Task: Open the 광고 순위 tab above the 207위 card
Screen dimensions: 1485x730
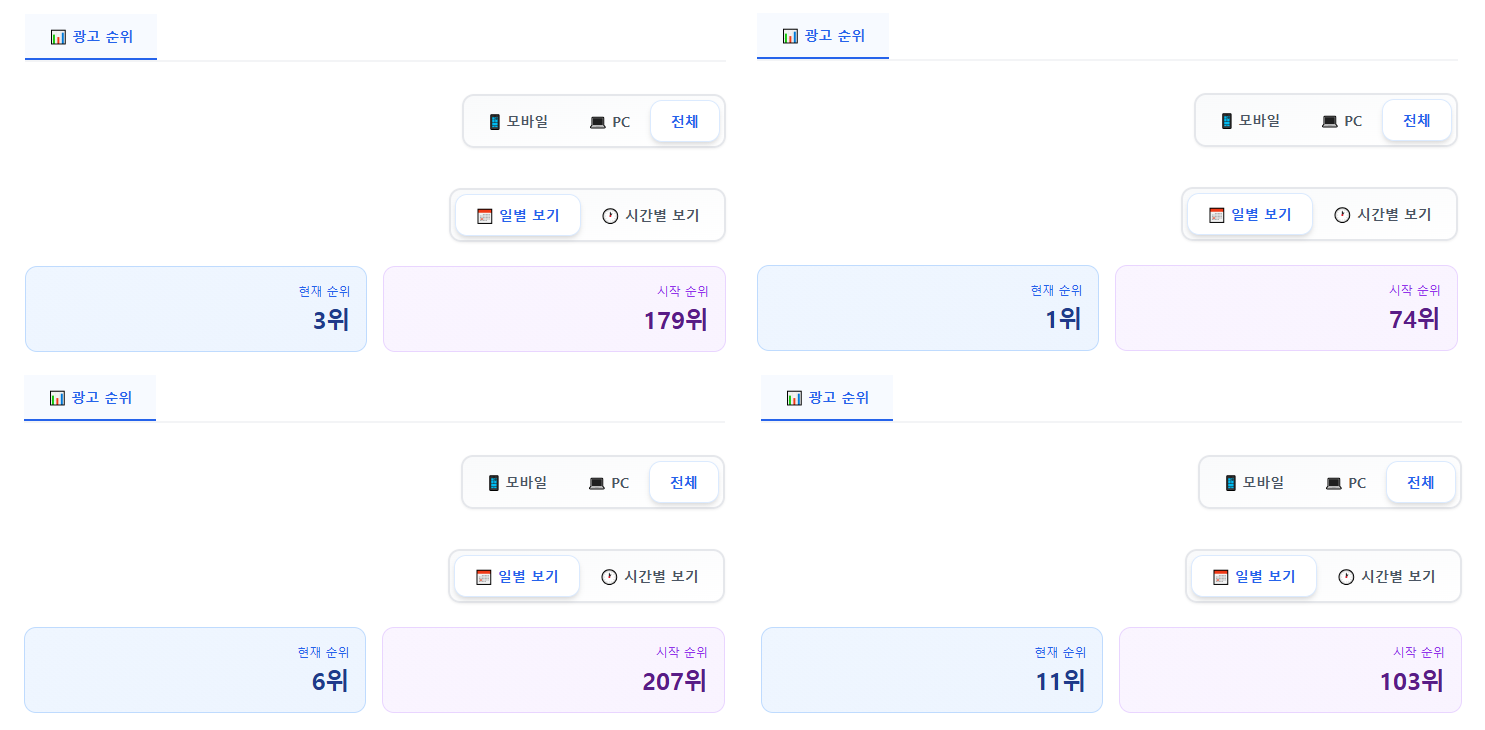Action: [90, 398]
